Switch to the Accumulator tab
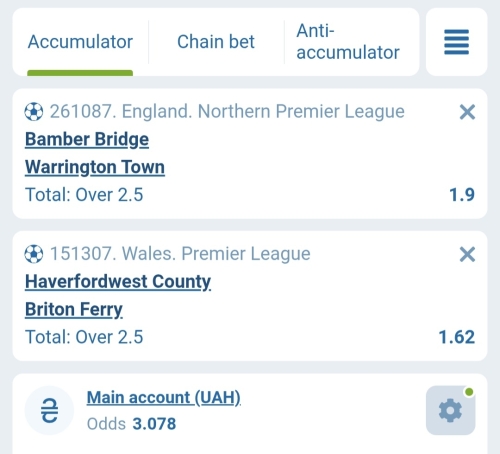 [x=80, y=42]
